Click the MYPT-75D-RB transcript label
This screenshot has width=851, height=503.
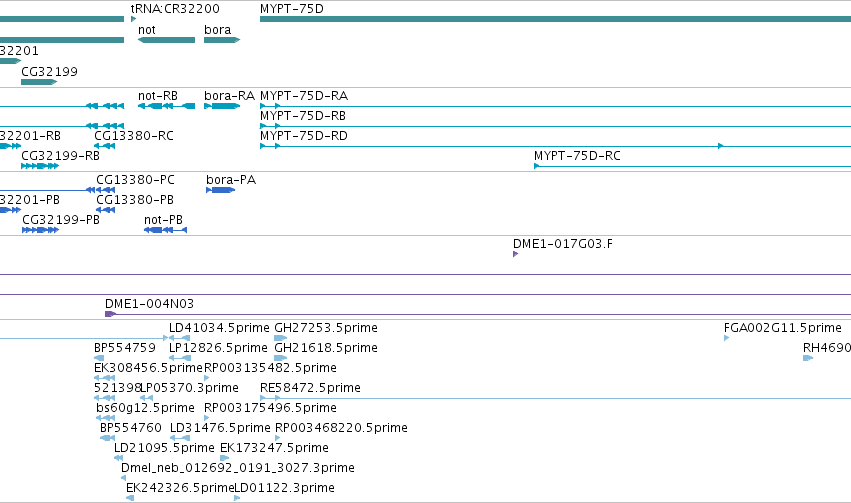point(303,116)
